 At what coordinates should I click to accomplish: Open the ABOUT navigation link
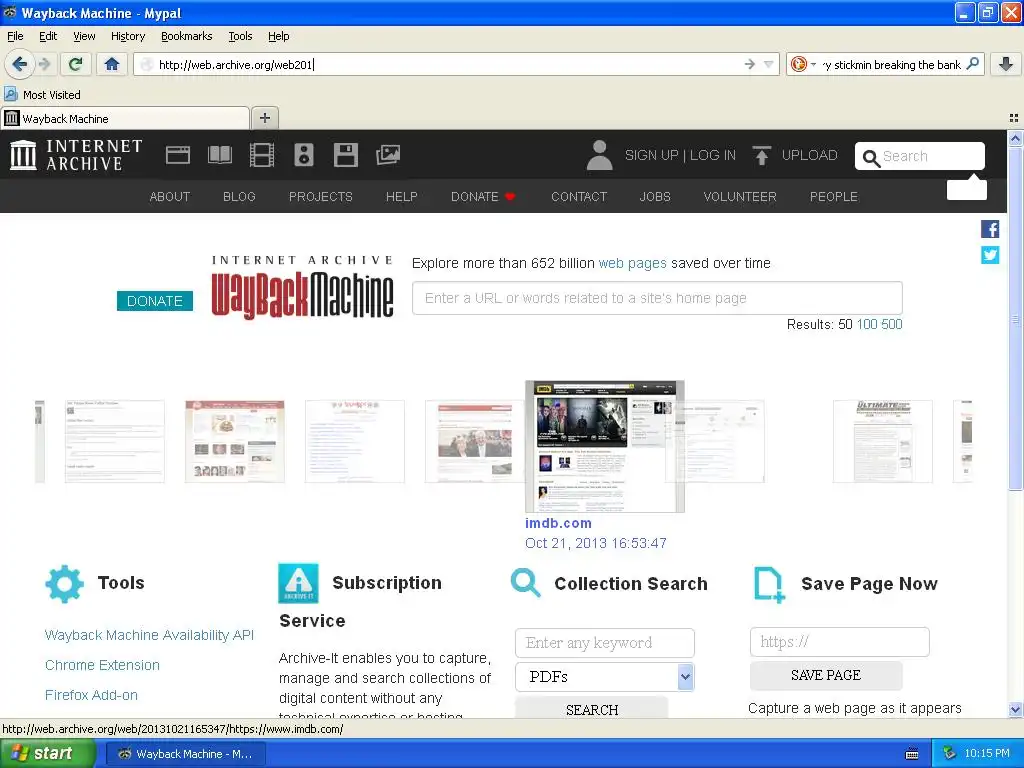click(170, 197)
